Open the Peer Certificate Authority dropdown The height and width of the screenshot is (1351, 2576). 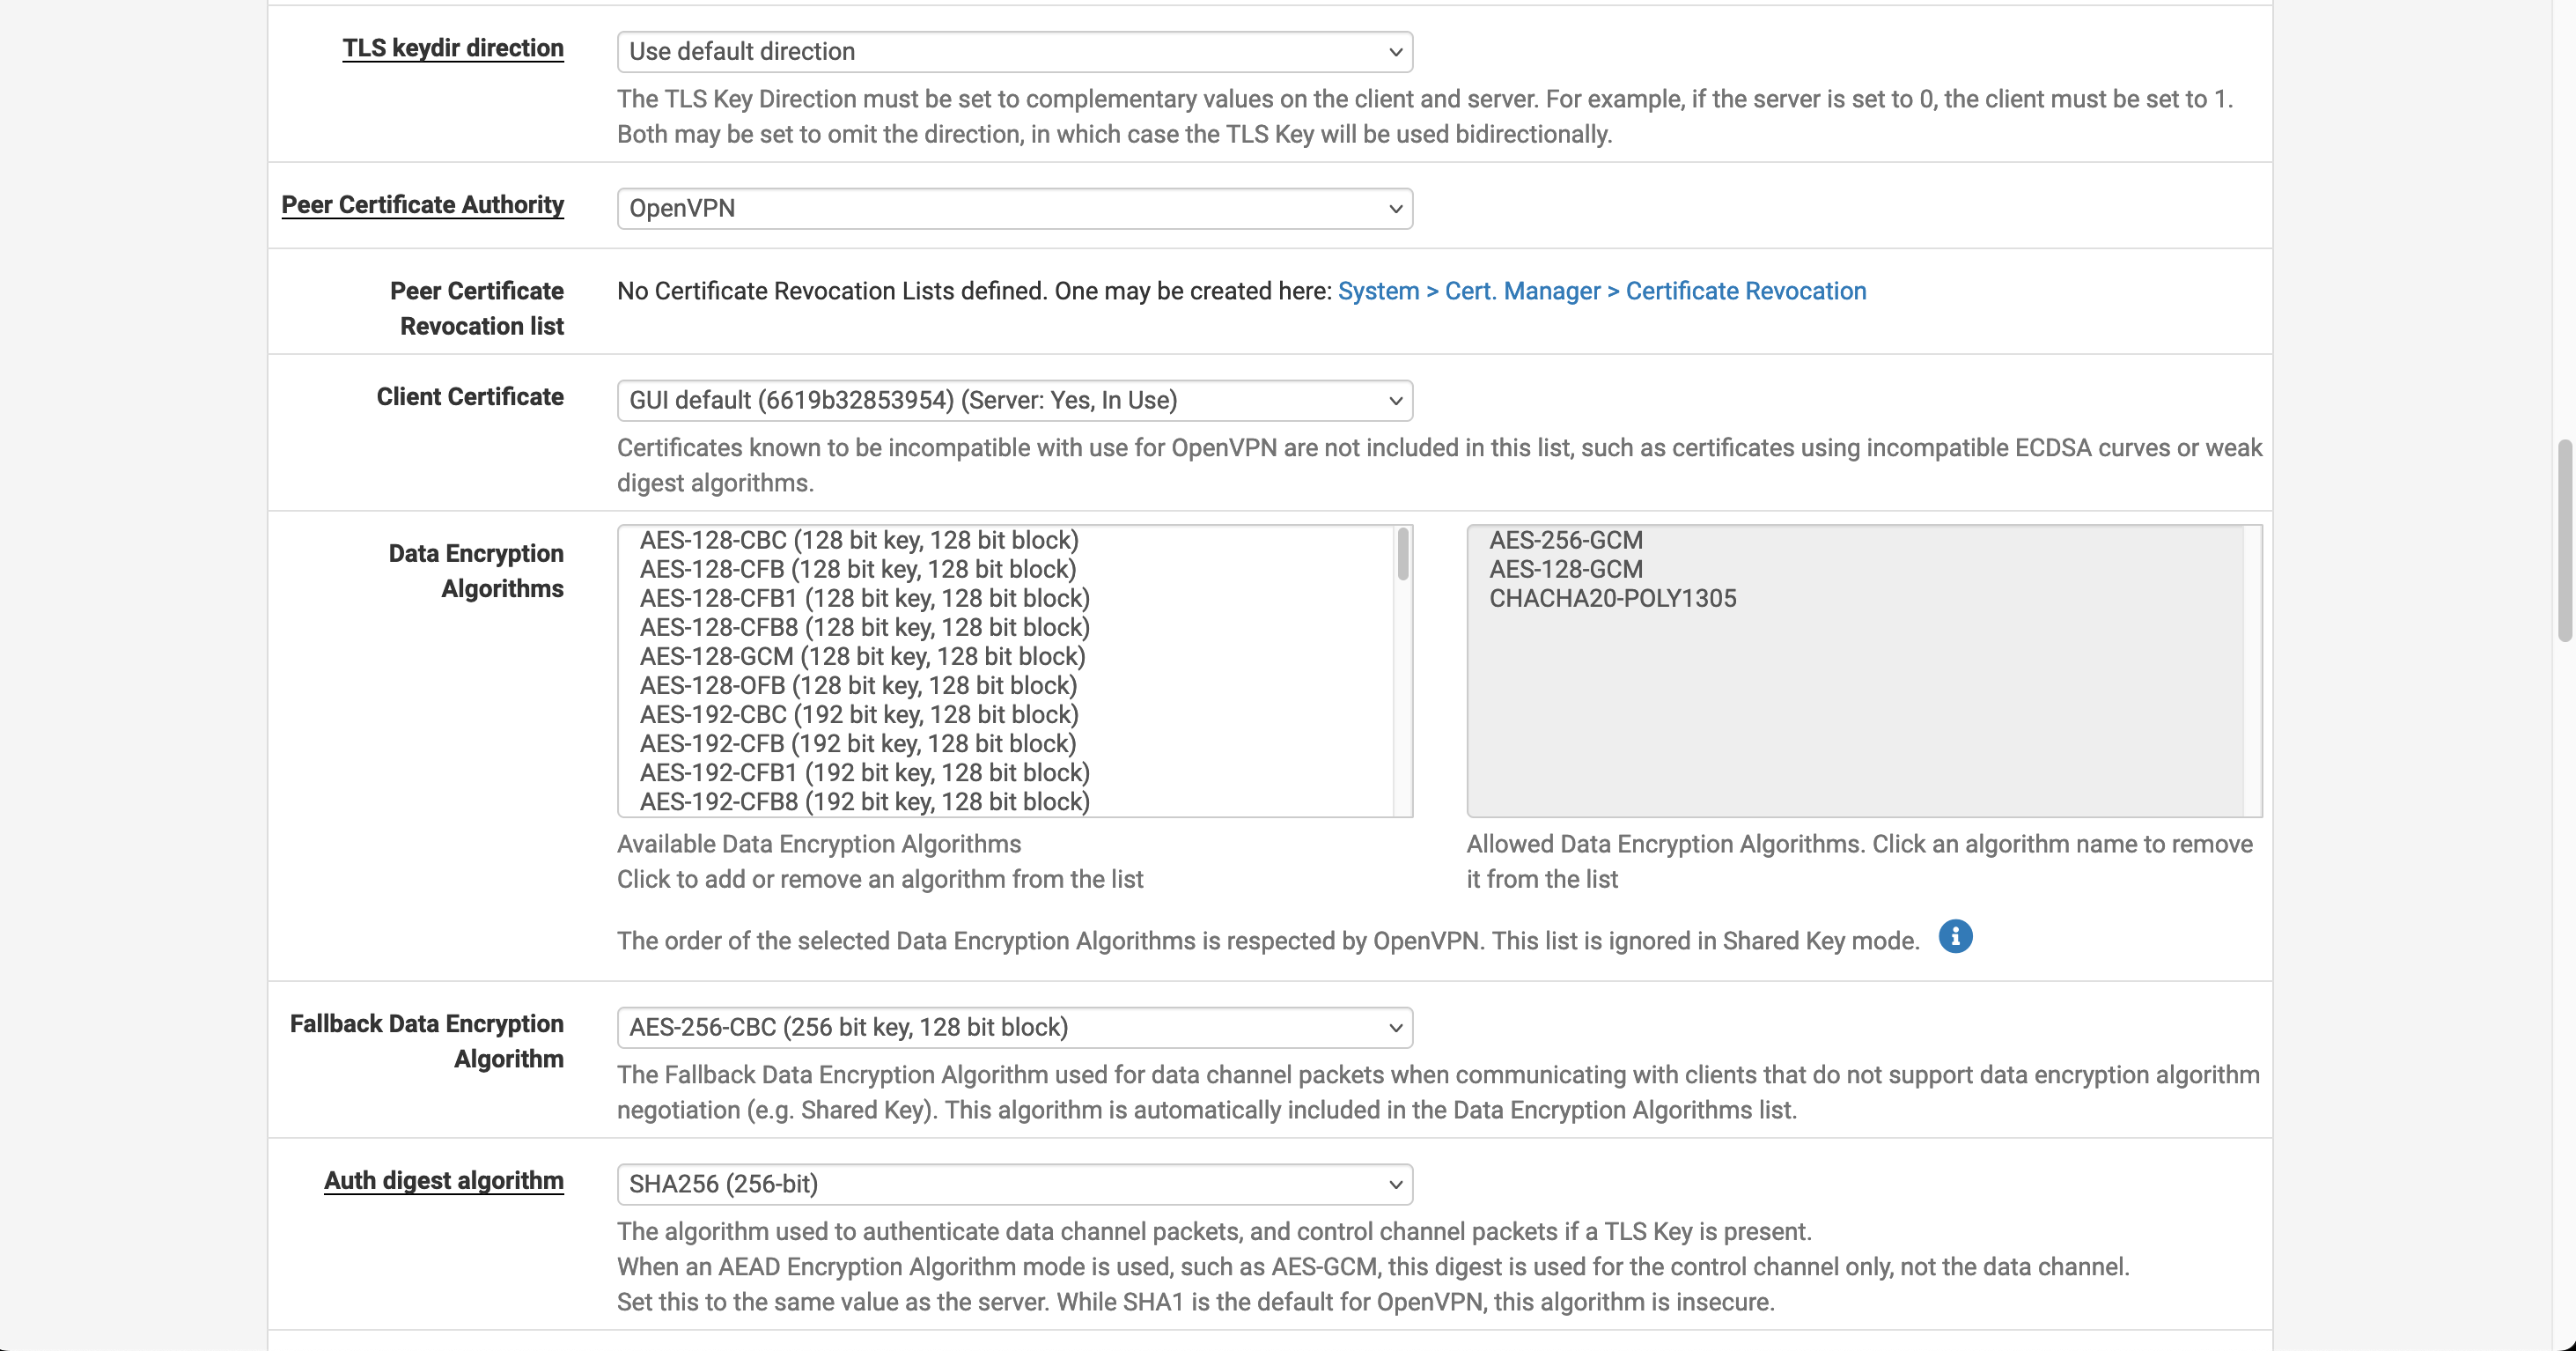1014,209
